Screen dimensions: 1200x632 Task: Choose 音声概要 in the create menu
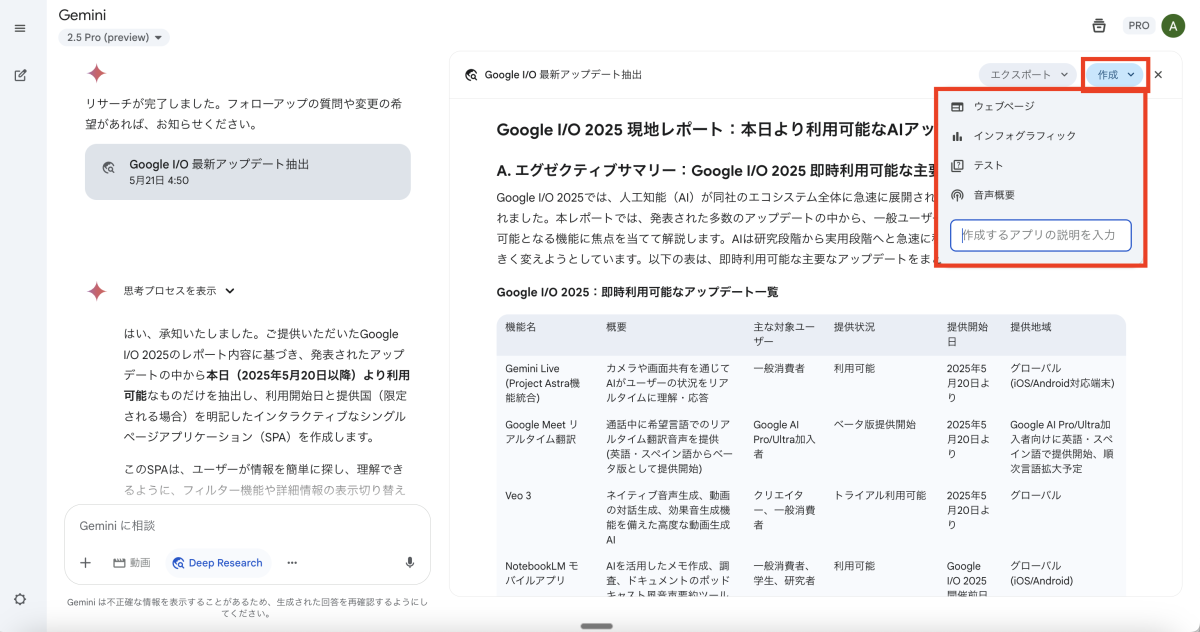coord(994,195)
